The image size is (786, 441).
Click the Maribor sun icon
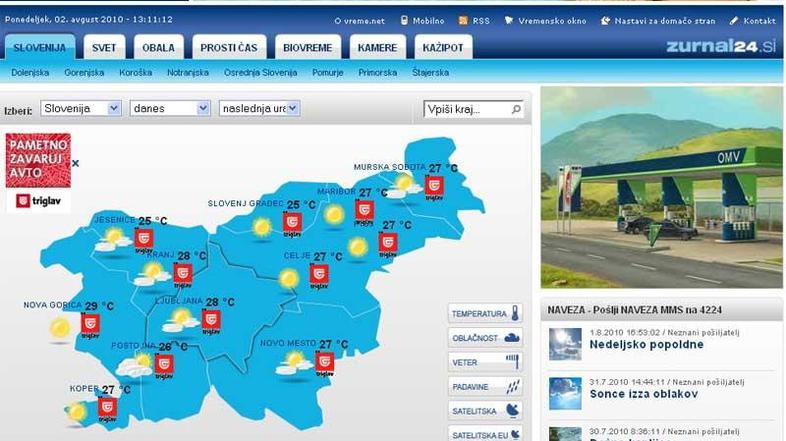(334, 215)
